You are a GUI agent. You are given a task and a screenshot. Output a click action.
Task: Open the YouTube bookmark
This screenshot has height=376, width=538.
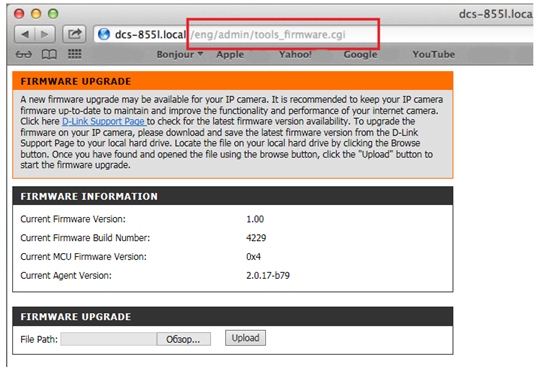(434, 54)
